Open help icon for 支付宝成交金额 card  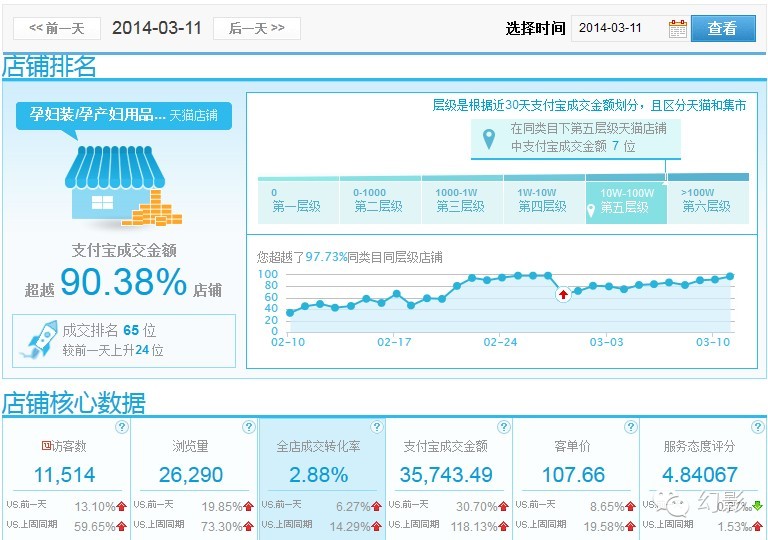[x=504, y=427]
